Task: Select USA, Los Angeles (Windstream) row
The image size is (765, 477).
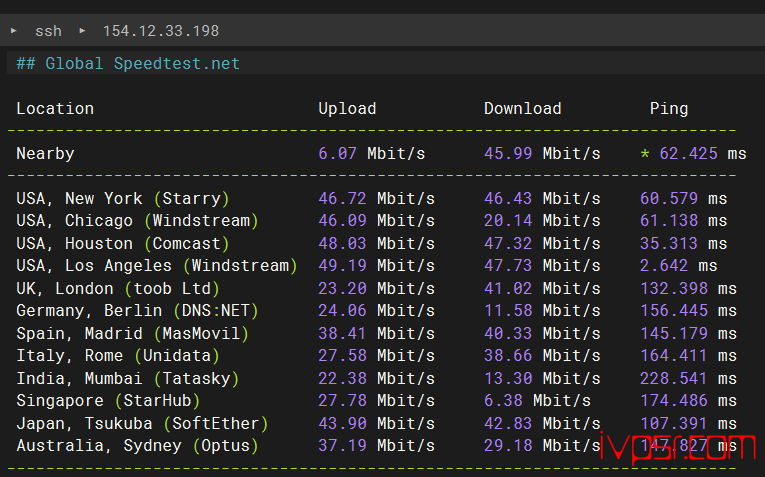Action: (157, 265)
